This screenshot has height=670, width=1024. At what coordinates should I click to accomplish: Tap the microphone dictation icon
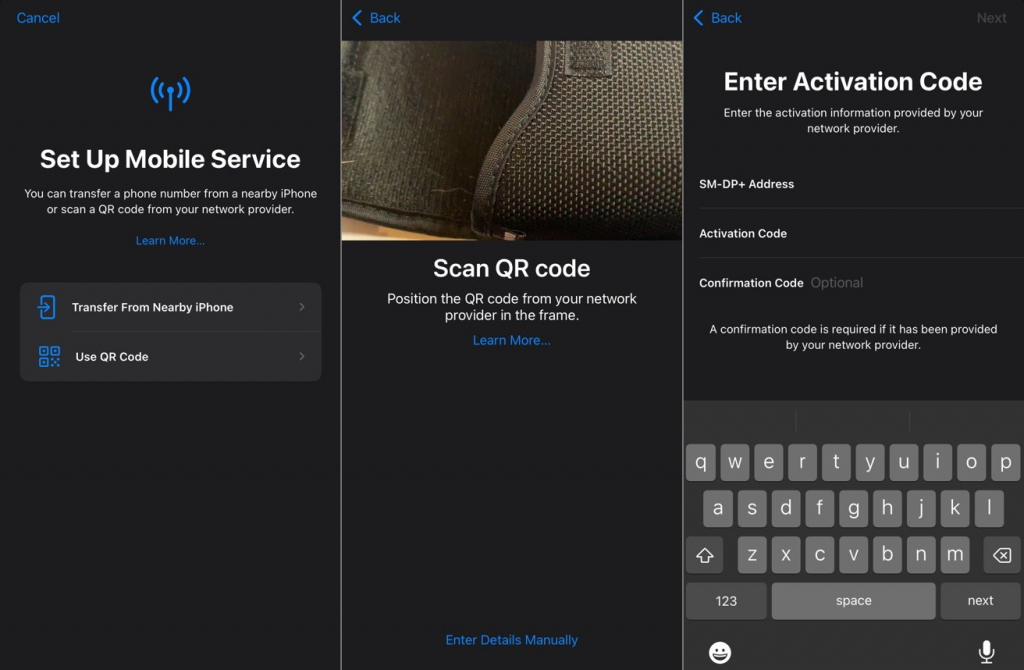(987, 652)
